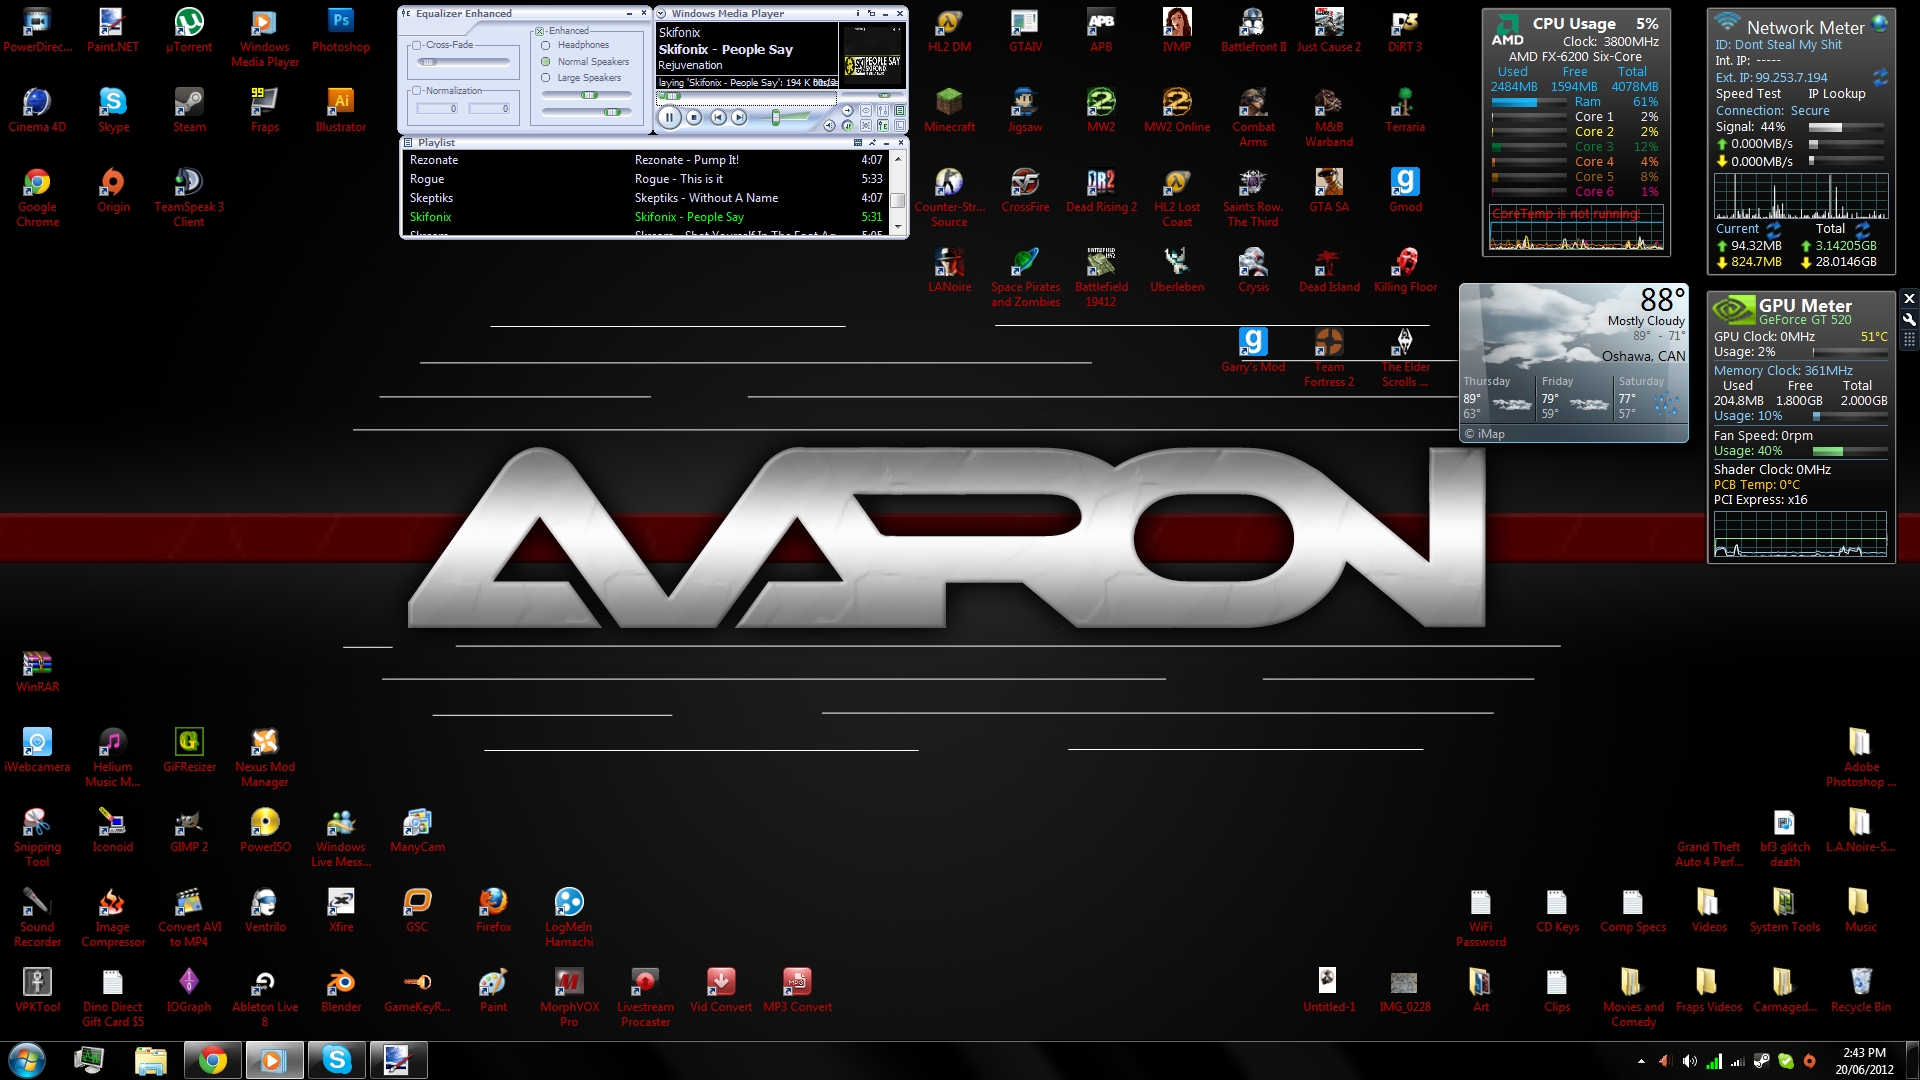Enable the Normalization checkbox

[417, 91]
